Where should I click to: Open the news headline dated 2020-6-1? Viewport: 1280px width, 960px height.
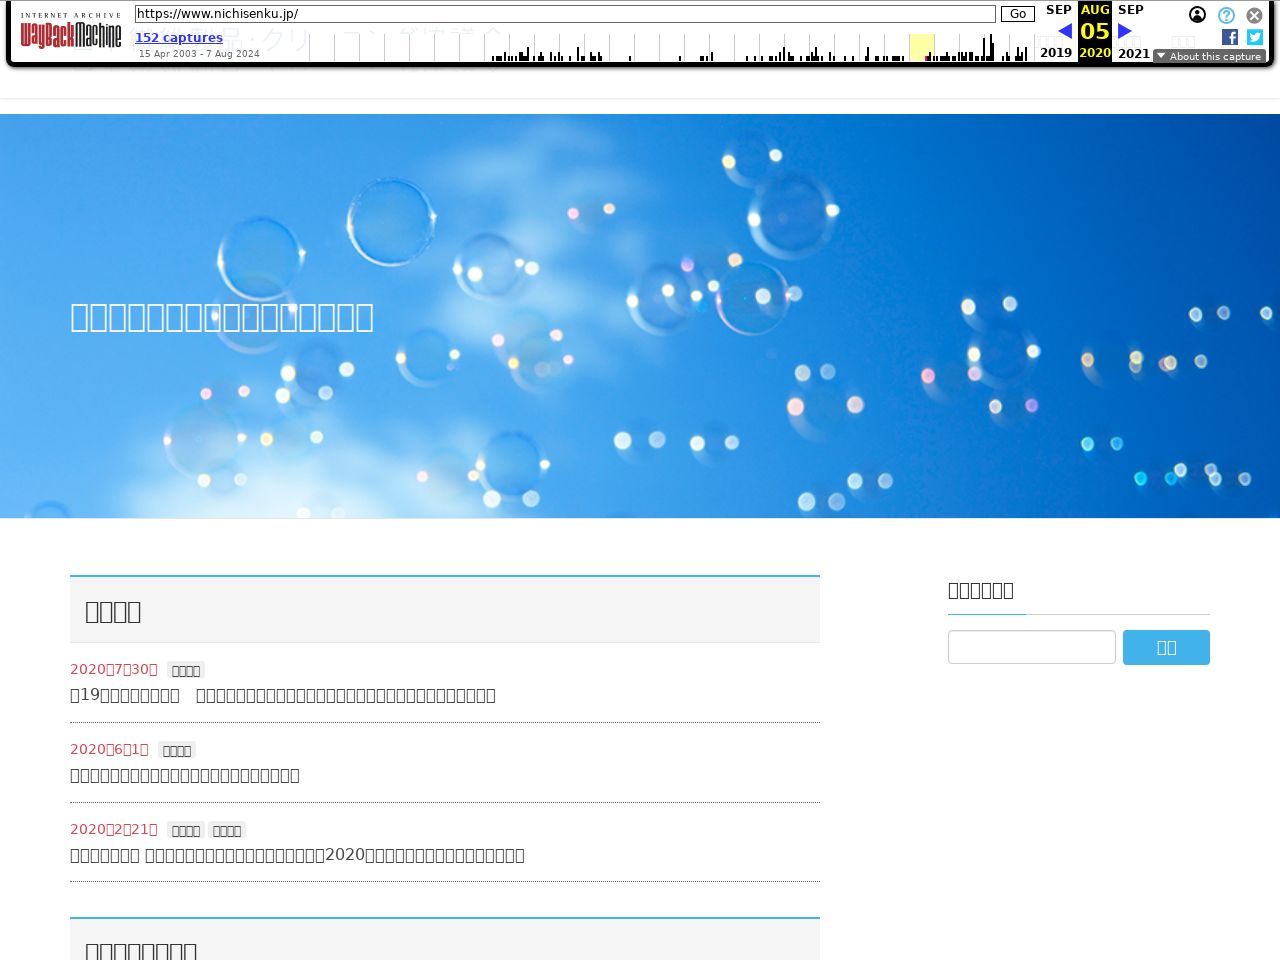point(185,775)
